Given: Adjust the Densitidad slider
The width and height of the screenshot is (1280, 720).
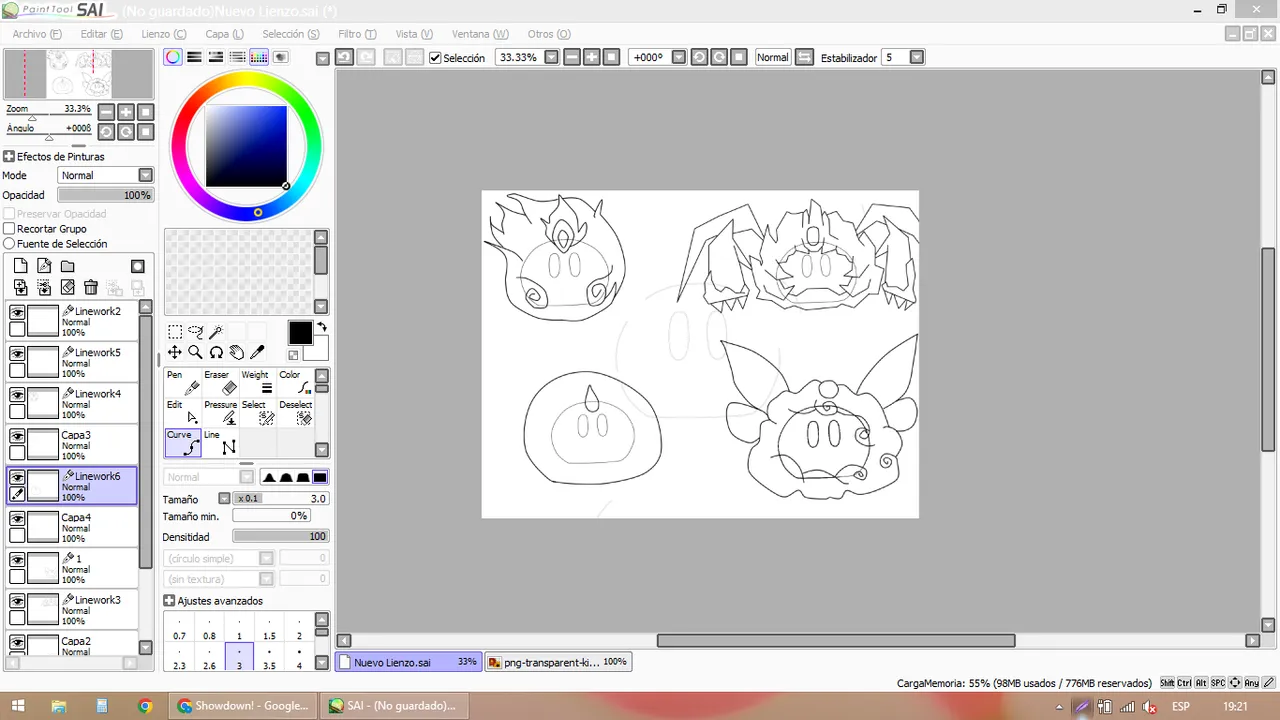Looking at the screenshot, I should [281, 536].
